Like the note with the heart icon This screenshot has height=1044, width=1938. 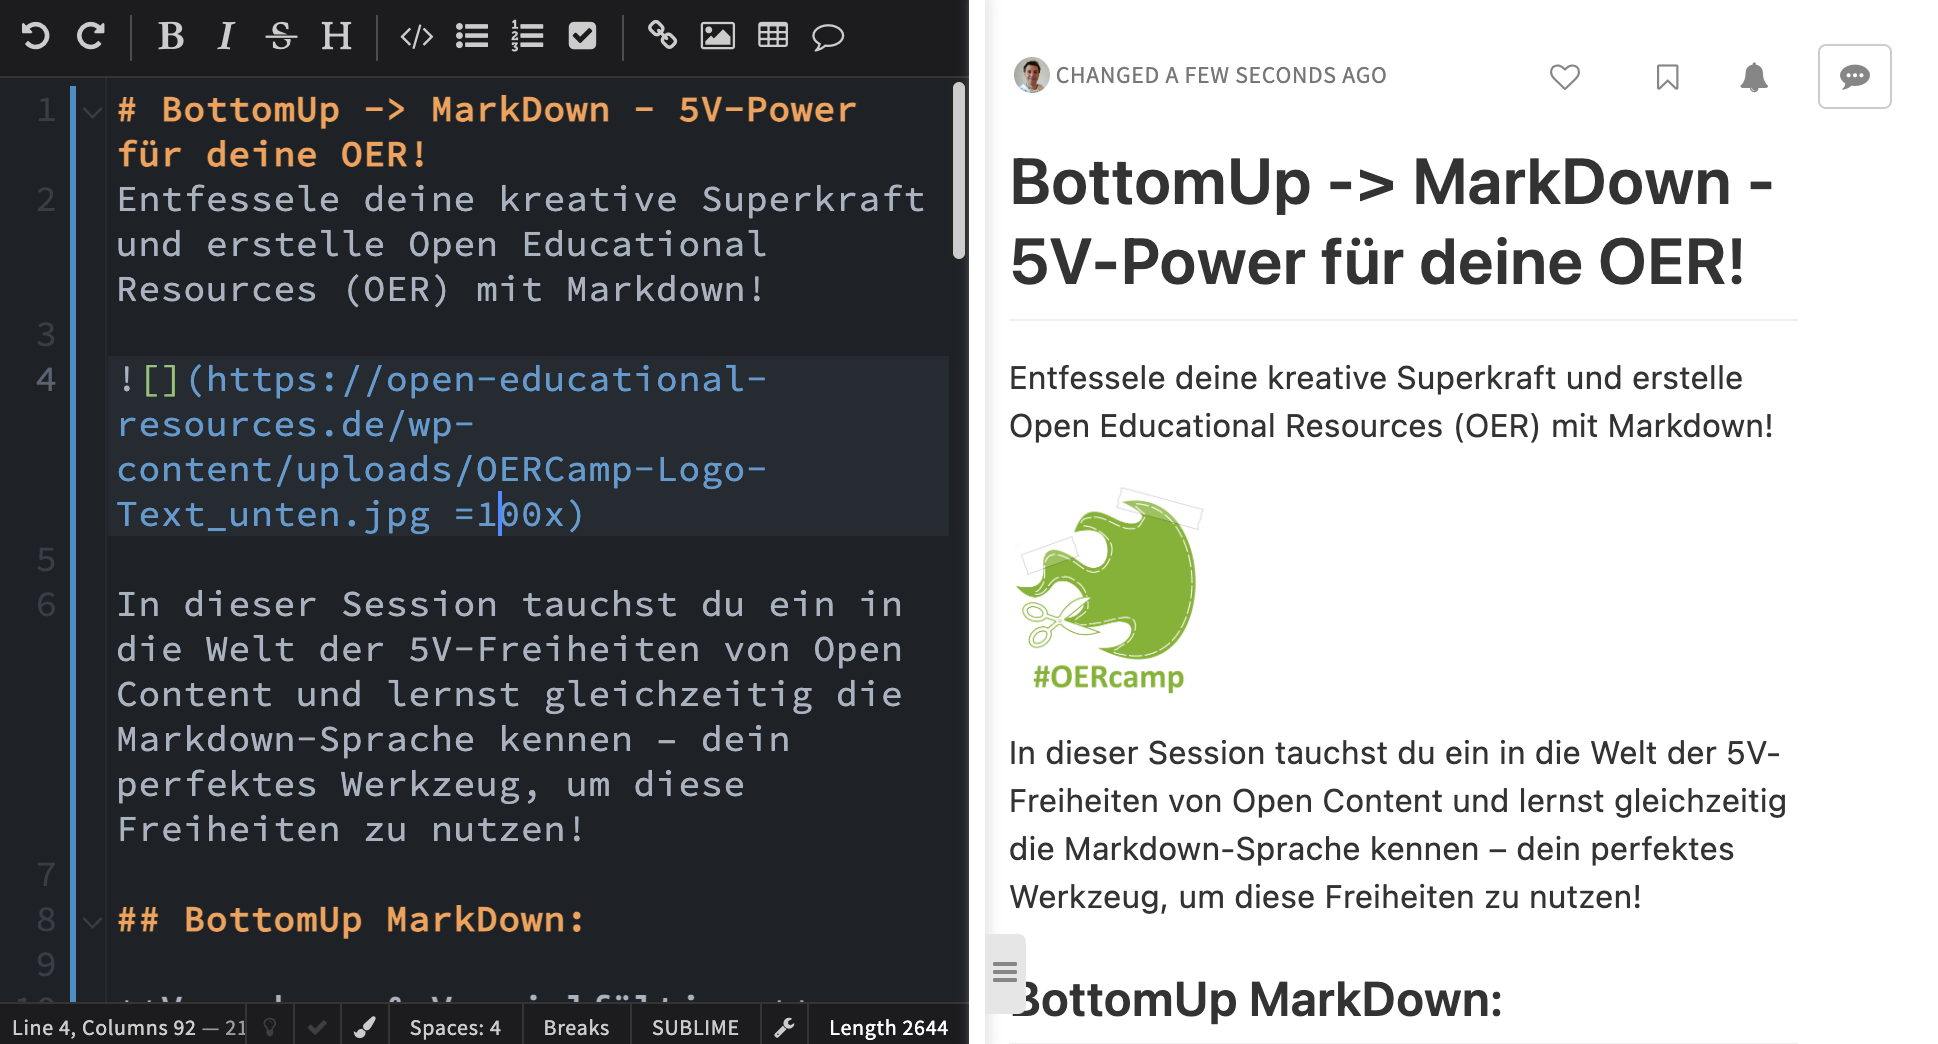1565,76
